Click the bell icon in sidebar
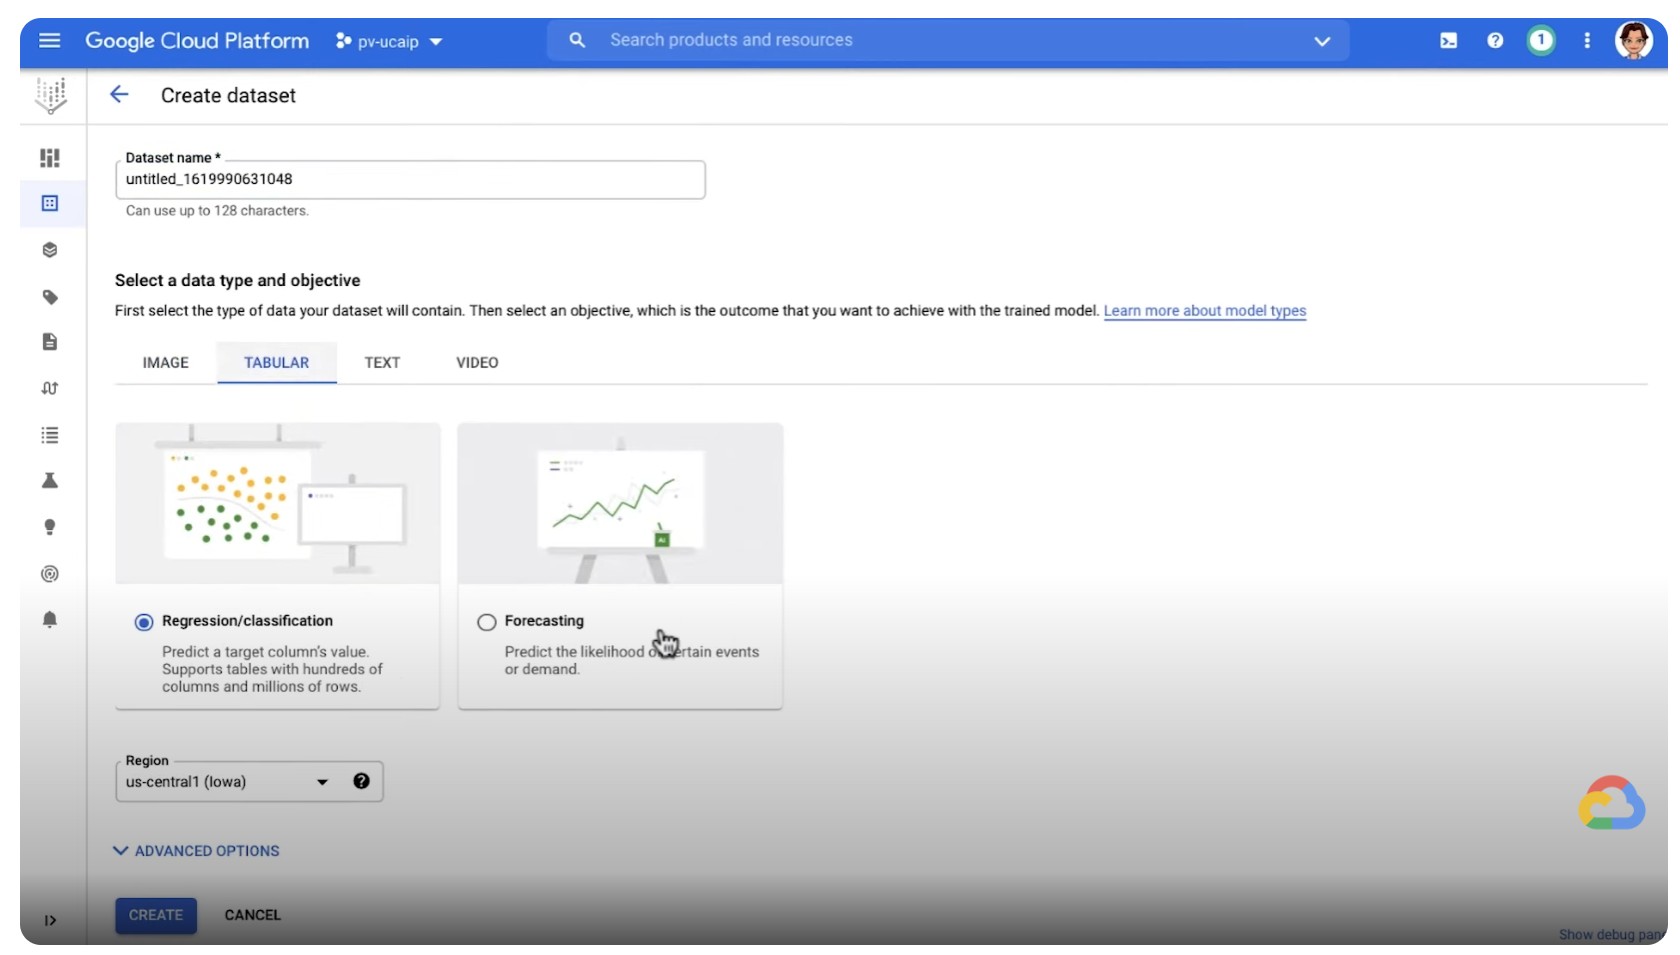1680x955 pixels. 50,620
